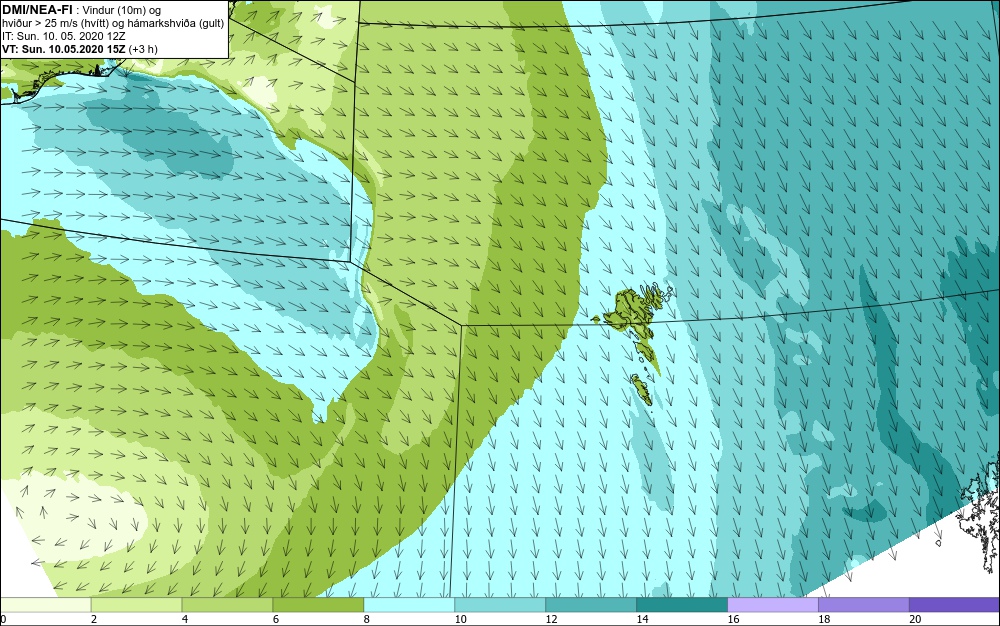The image size is (1000, 626).
Task: Click the legend value label 10
Action: [x=460, y=619]
